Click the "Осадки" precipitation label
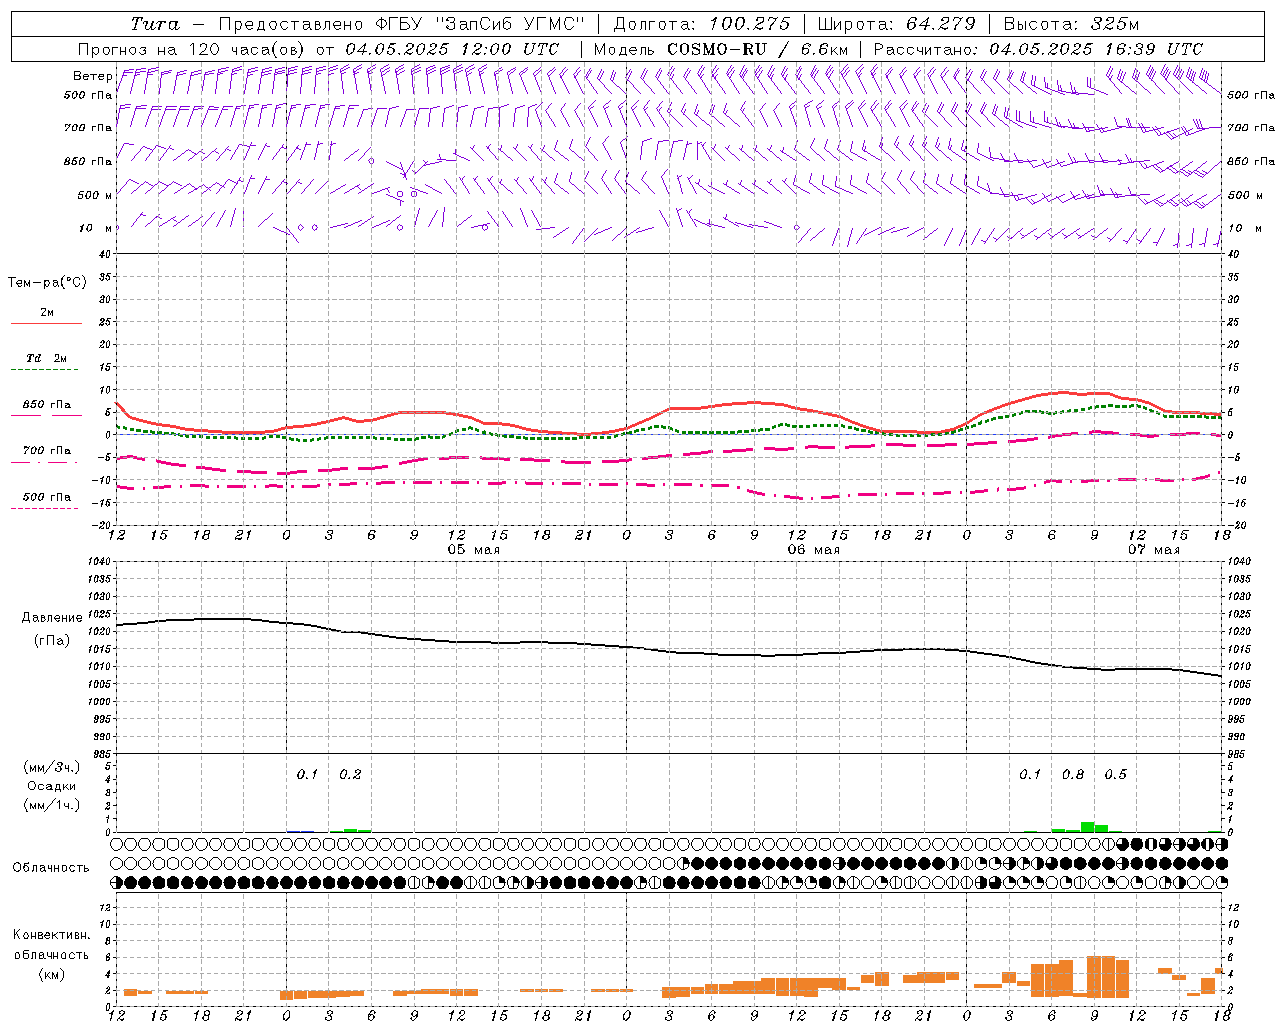Viewport: 1280px width, 1024px height. [52, 786]
